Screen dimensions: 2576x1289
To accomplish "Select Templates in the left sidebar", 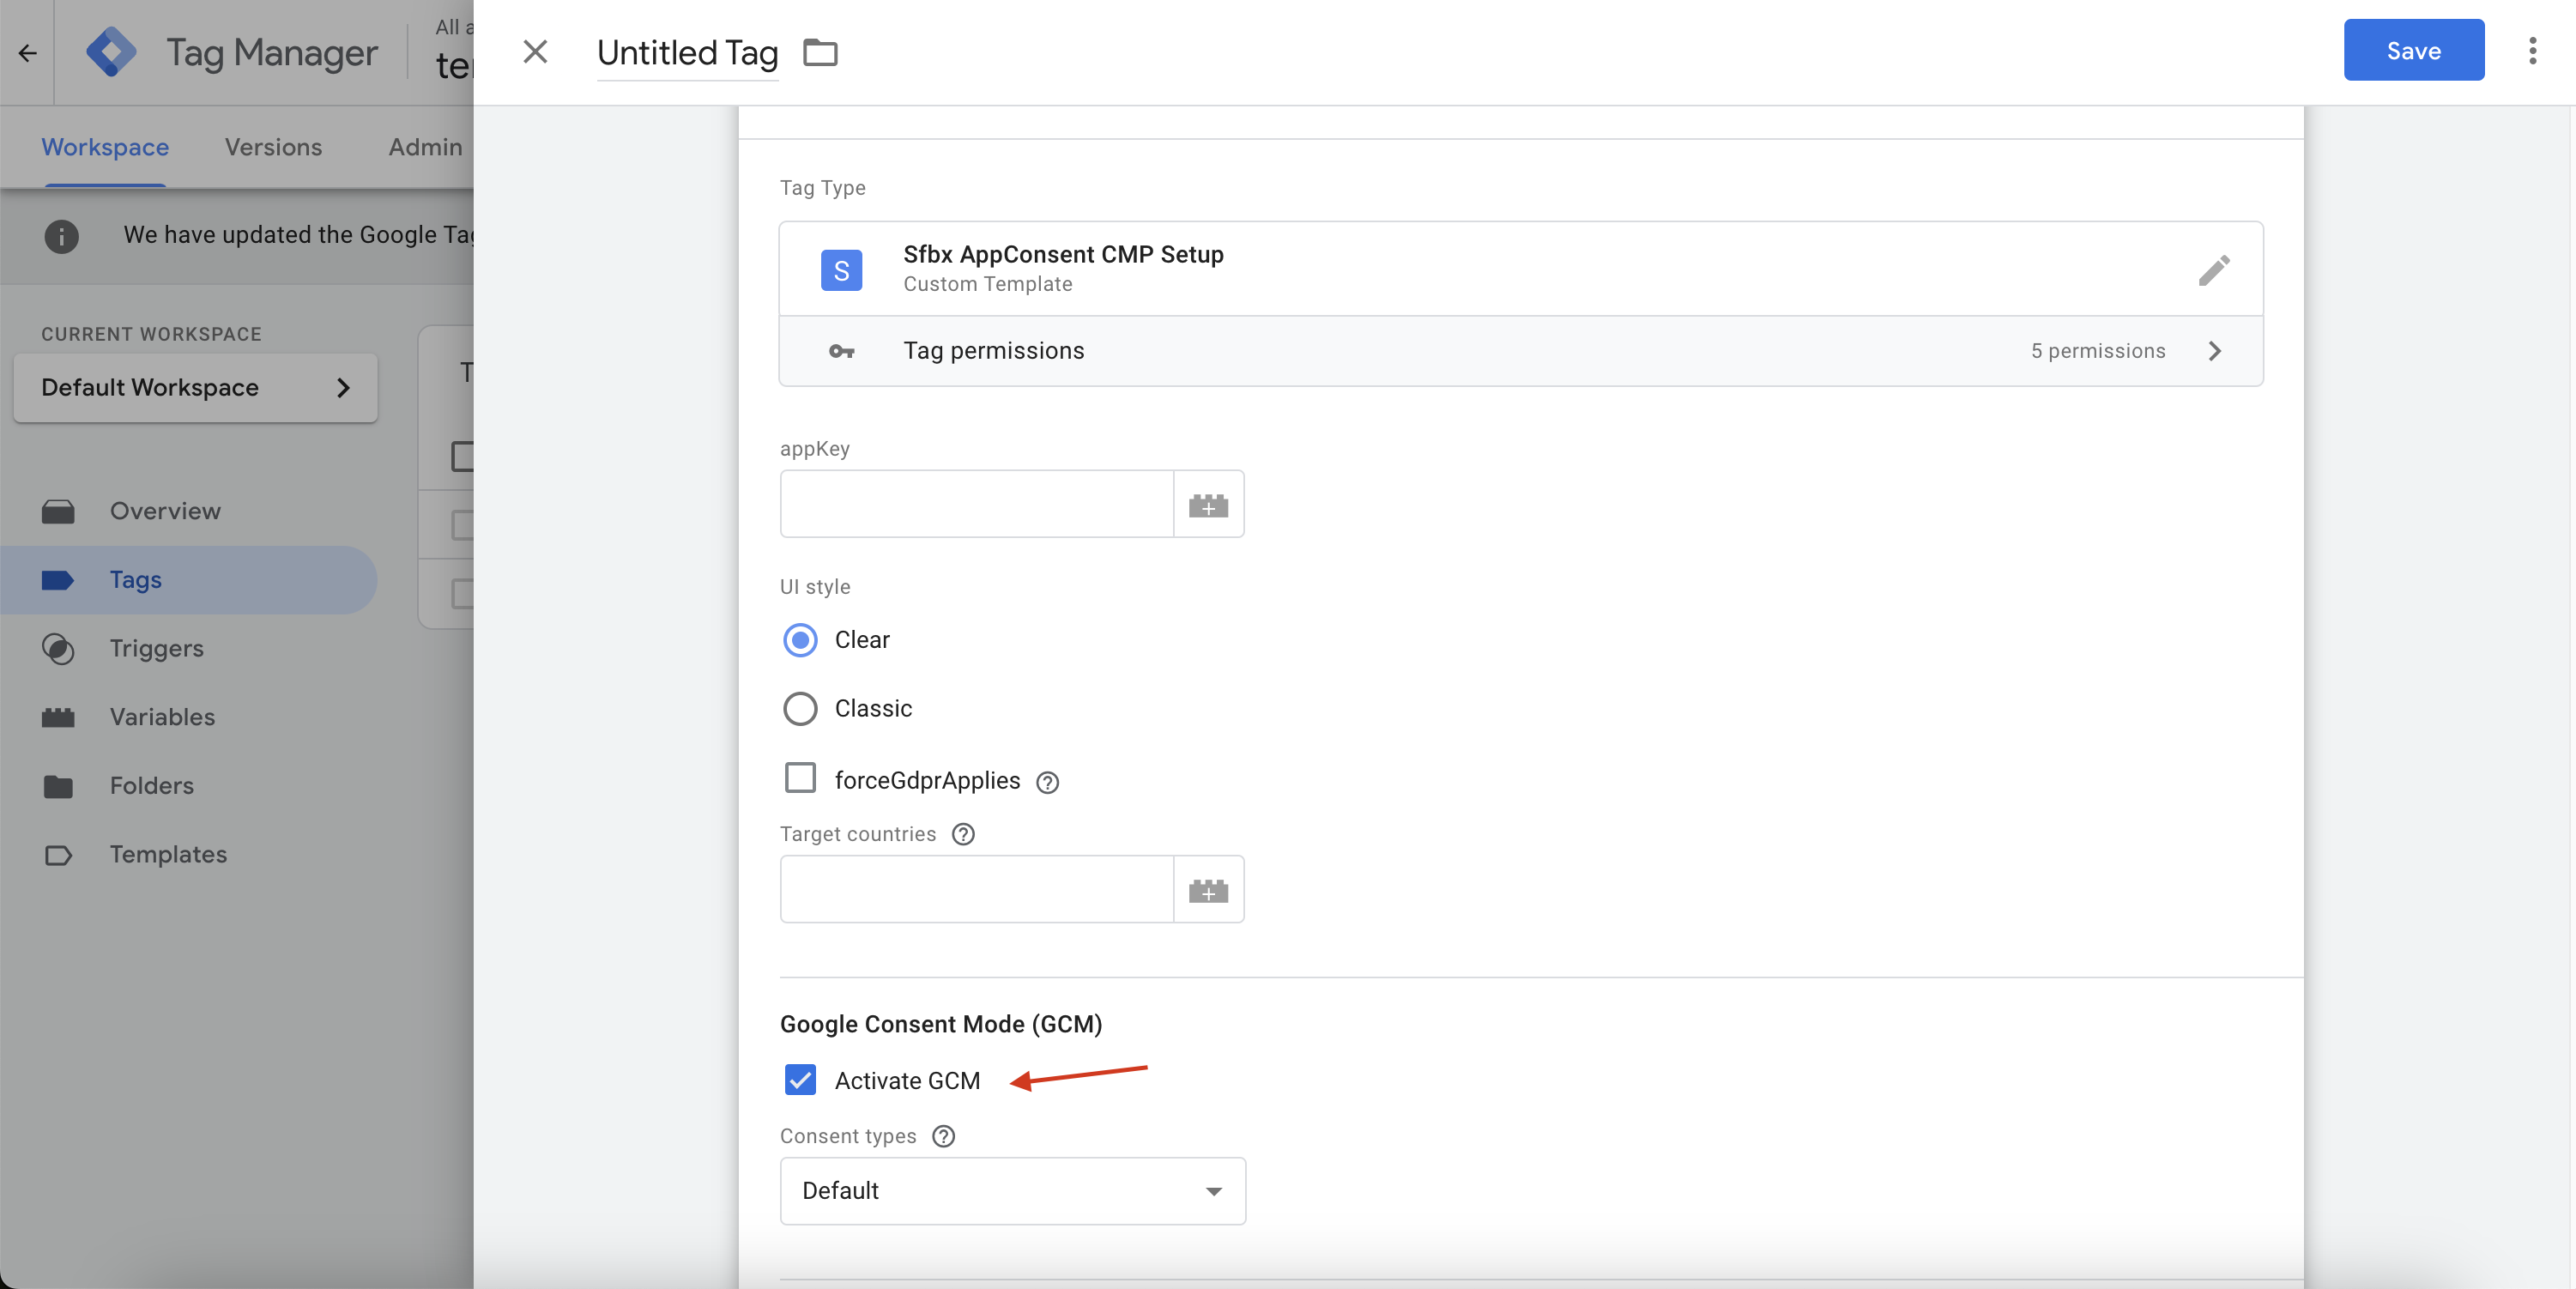I will 167,854.
